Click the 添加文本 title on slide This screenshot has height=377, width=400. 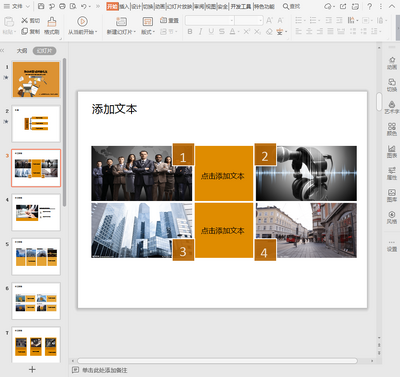click(x=114, y=109)
